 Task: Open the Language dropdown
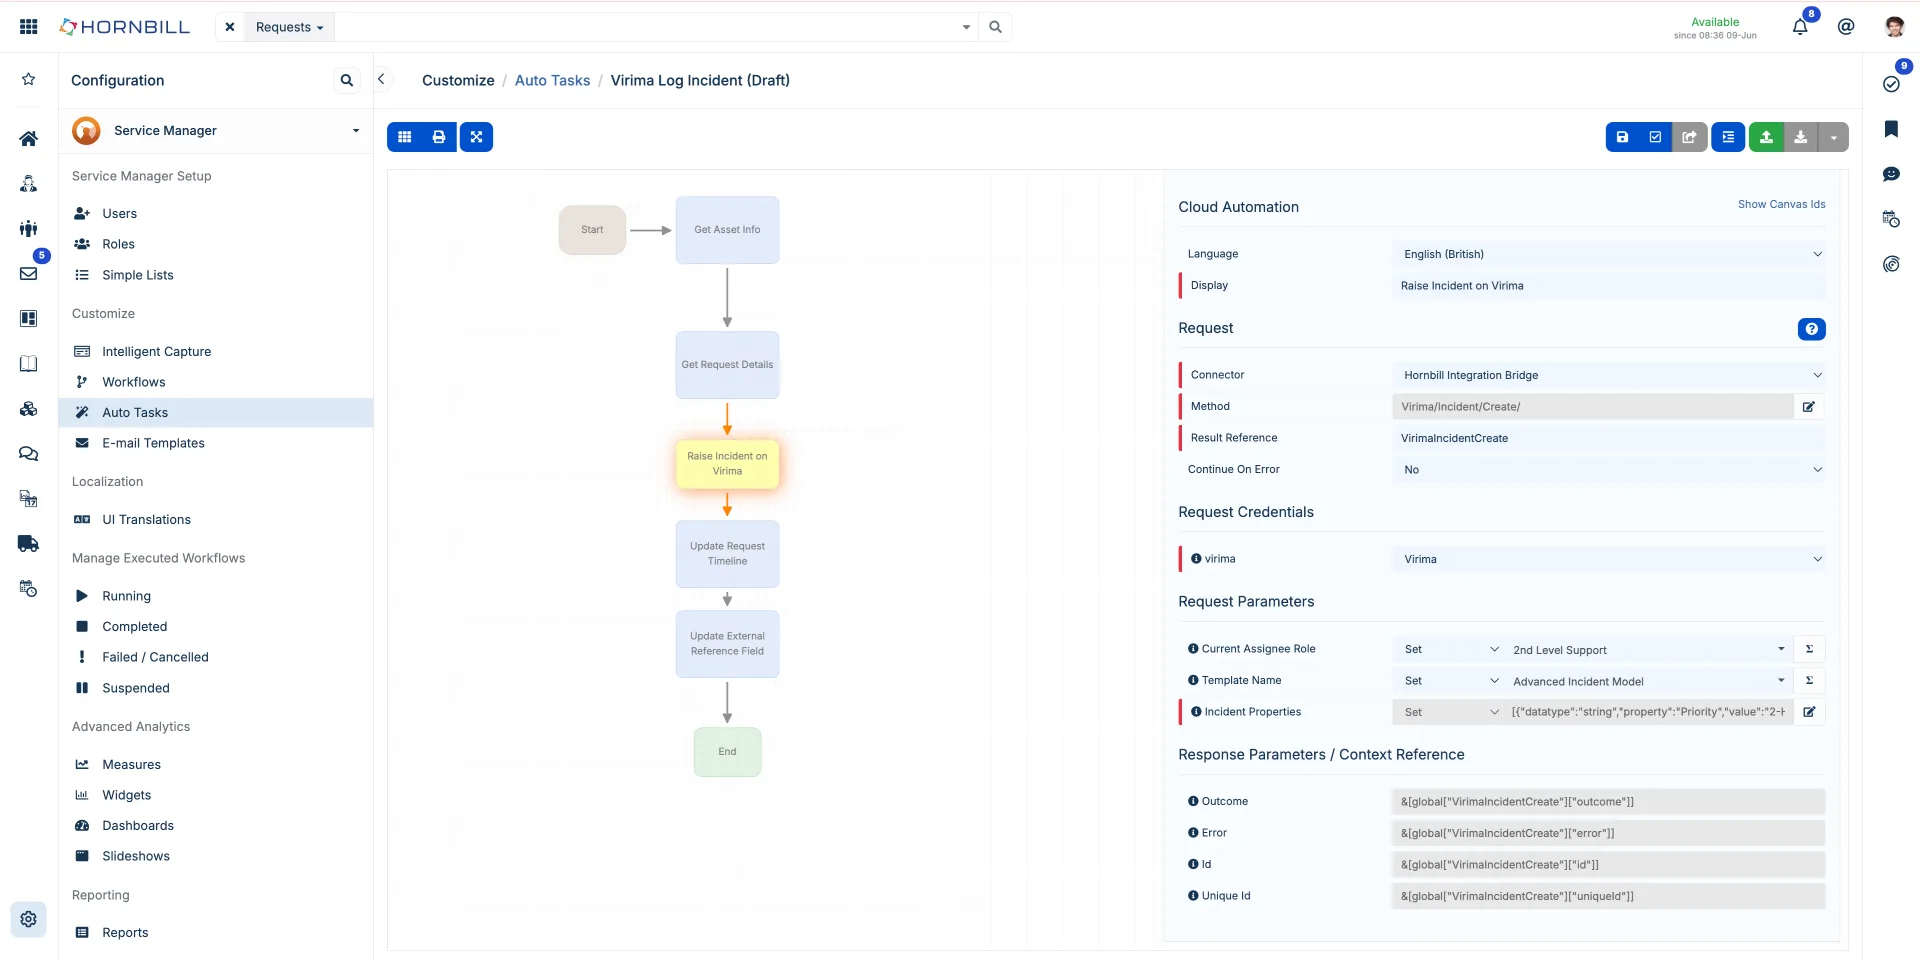click(1608, 254)
